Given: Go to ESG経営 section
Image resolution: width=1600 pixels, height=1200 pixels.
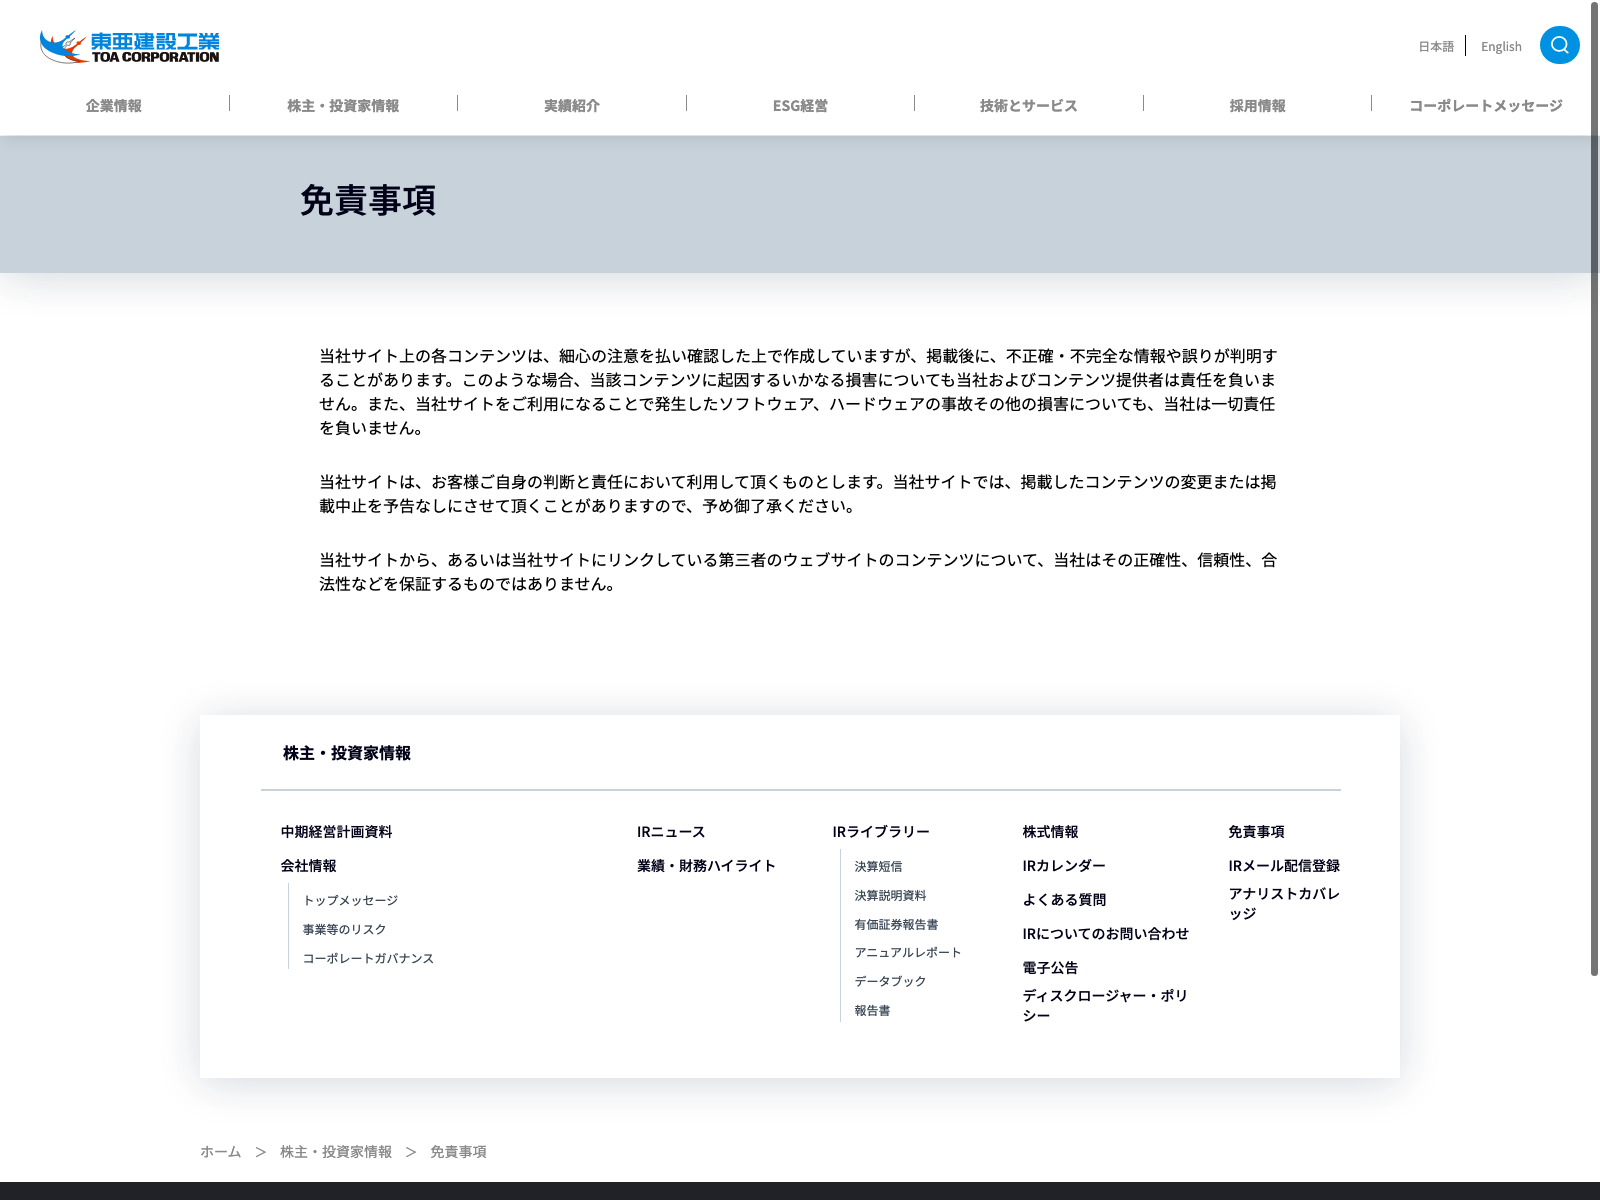Looking at the screenshot, I should [800, 105].
